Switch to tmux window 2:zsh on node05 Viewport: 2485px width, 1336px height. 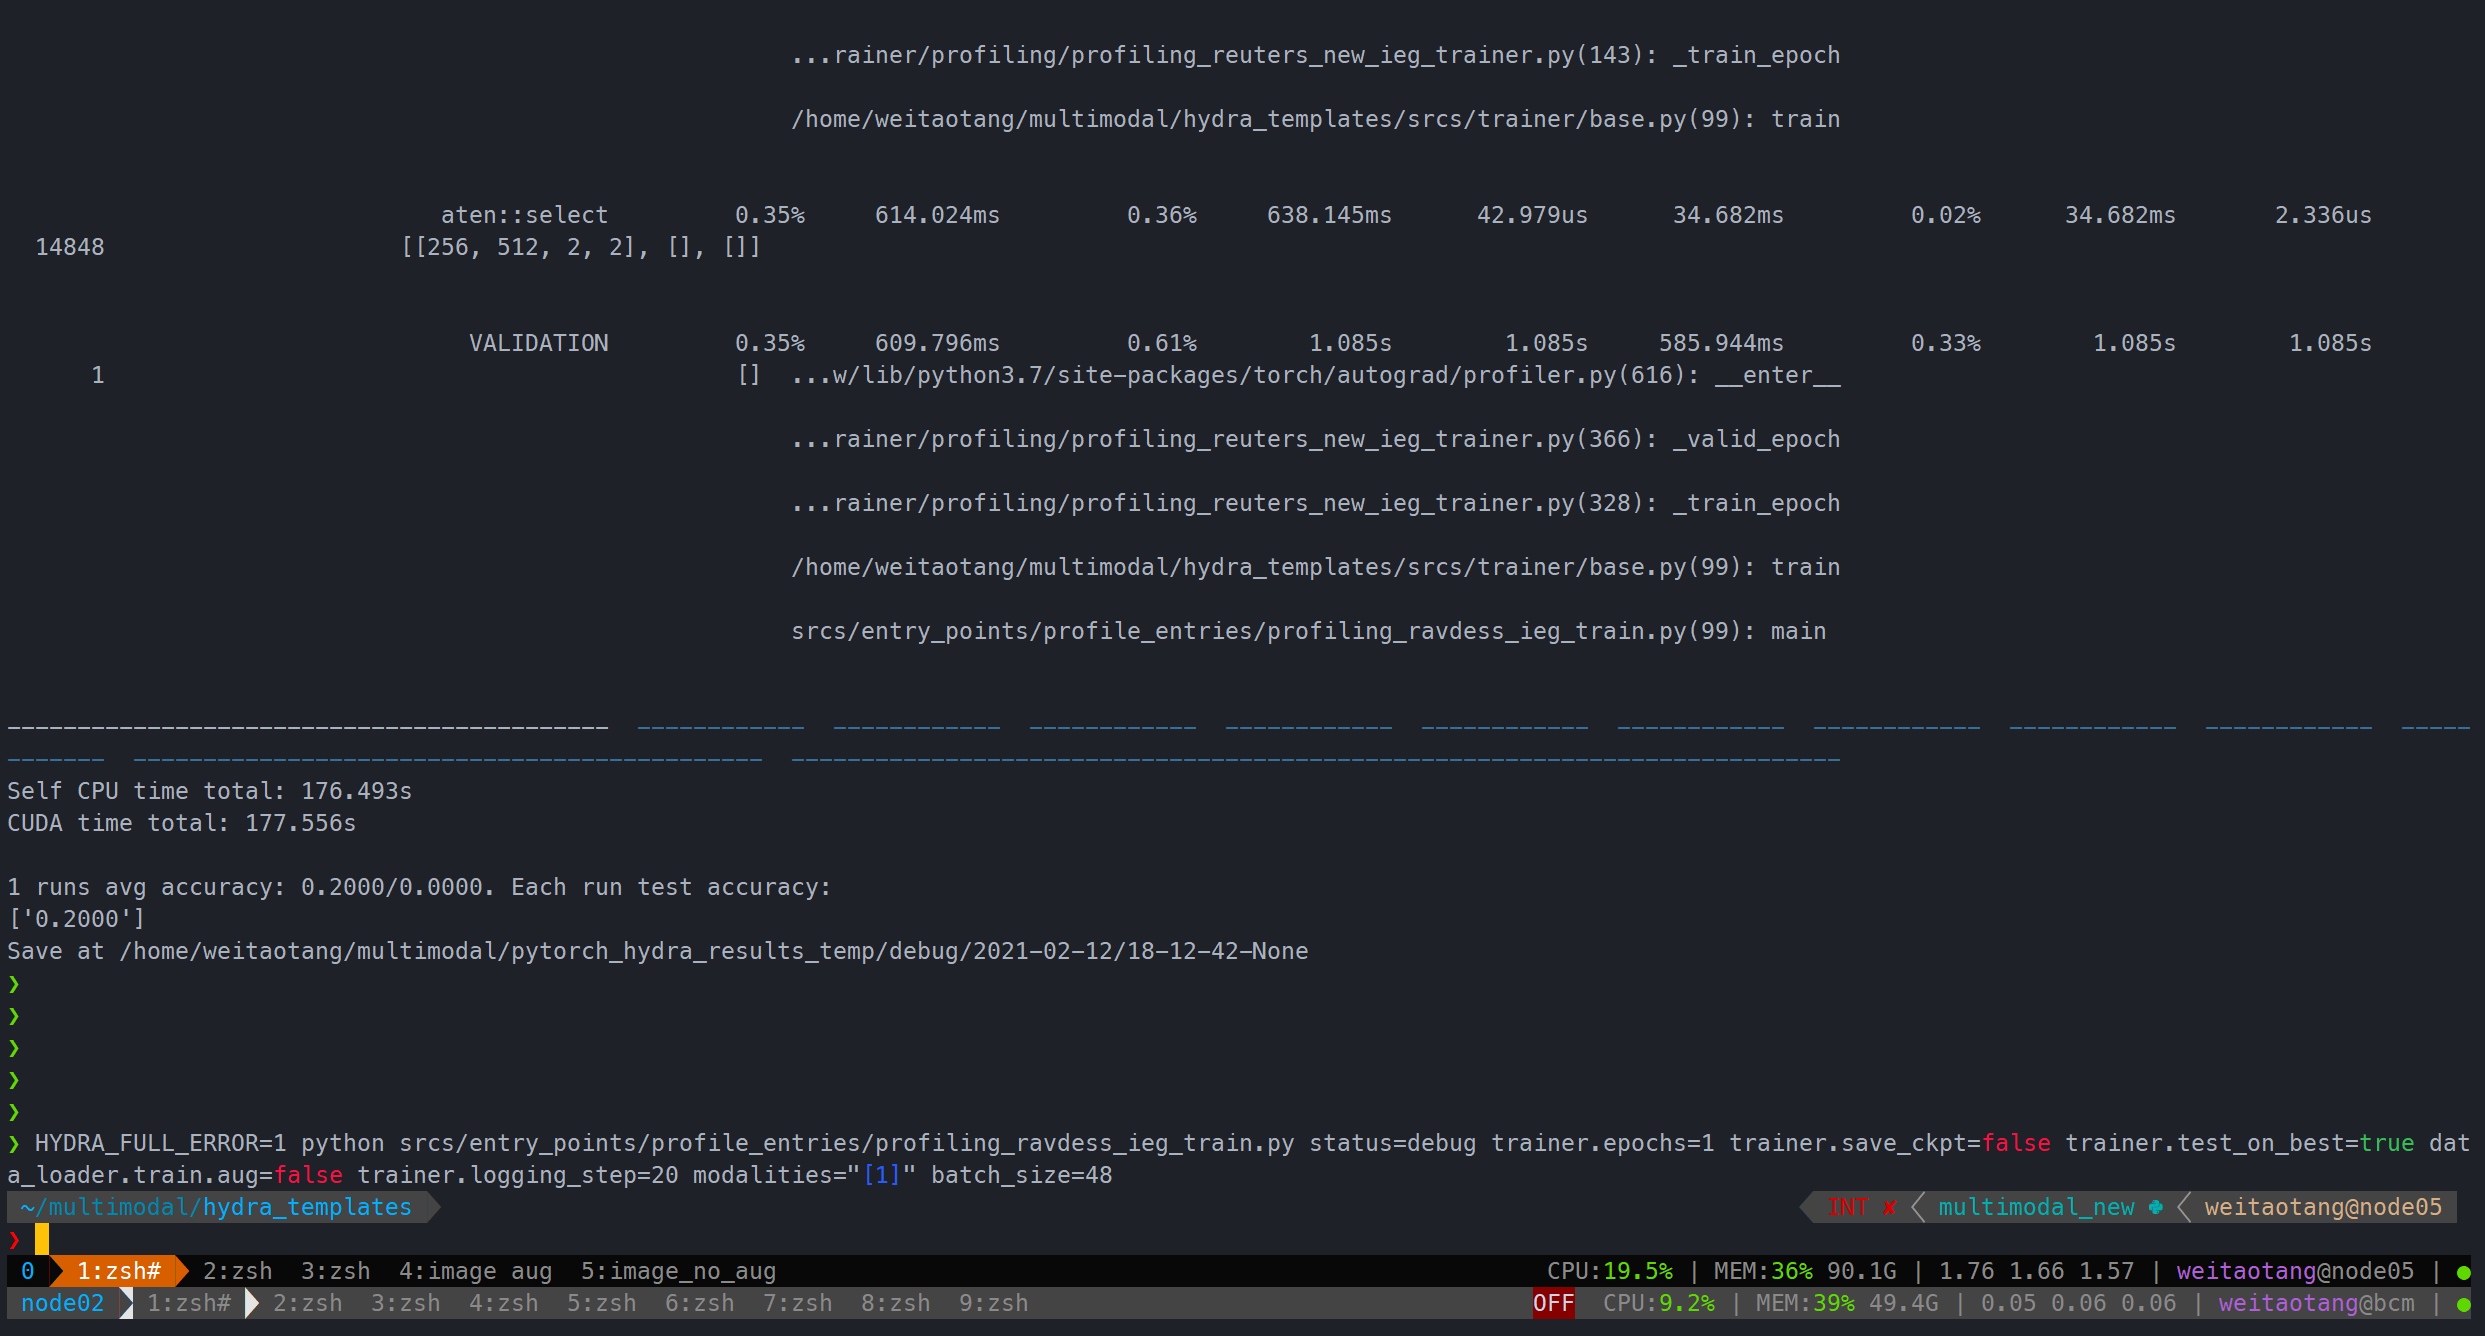238,1271
